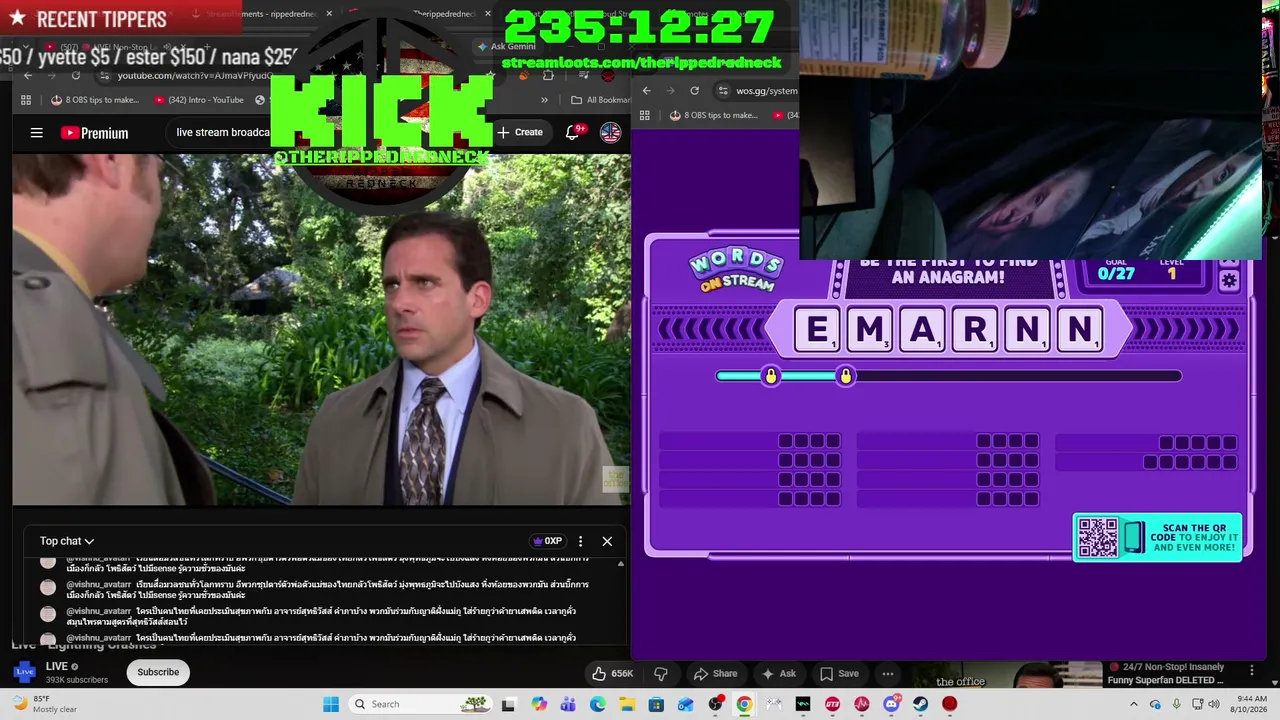
Task: Open the bookmarks apps grid icon in wos.gg window
Action: pos(647,115)
